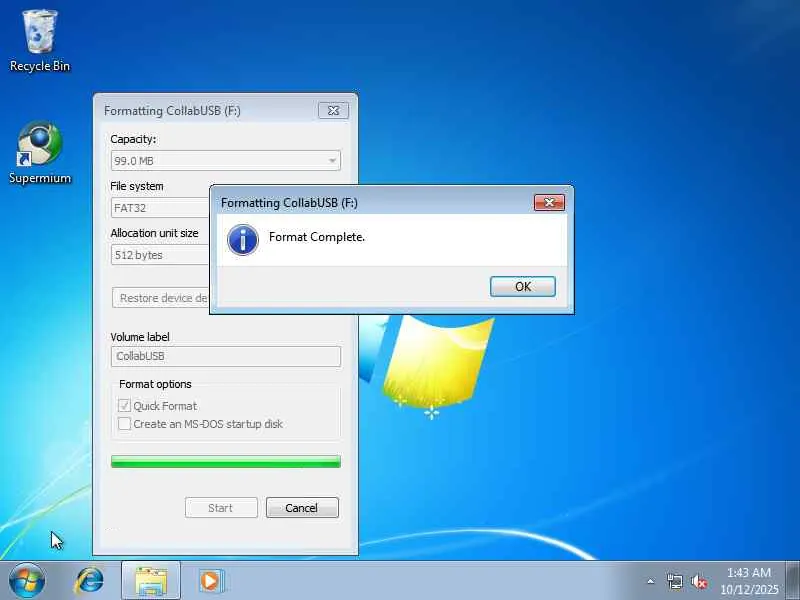This screenshot has width=800, height=600.
Task: Click the muted volume tray icon
Action: click(x=699, y=581)
